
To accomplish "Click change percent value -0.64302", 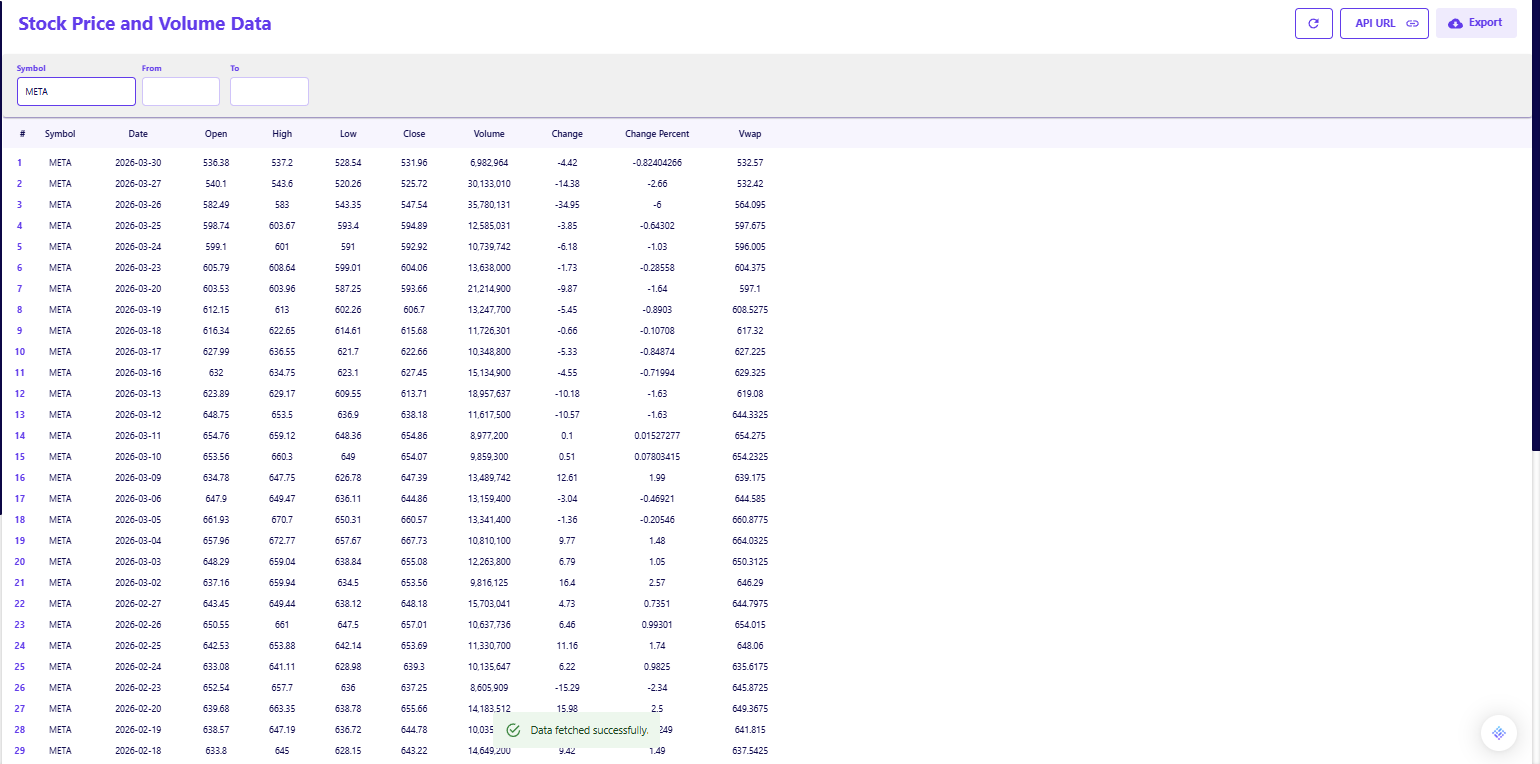I will (x=657, y=225).
